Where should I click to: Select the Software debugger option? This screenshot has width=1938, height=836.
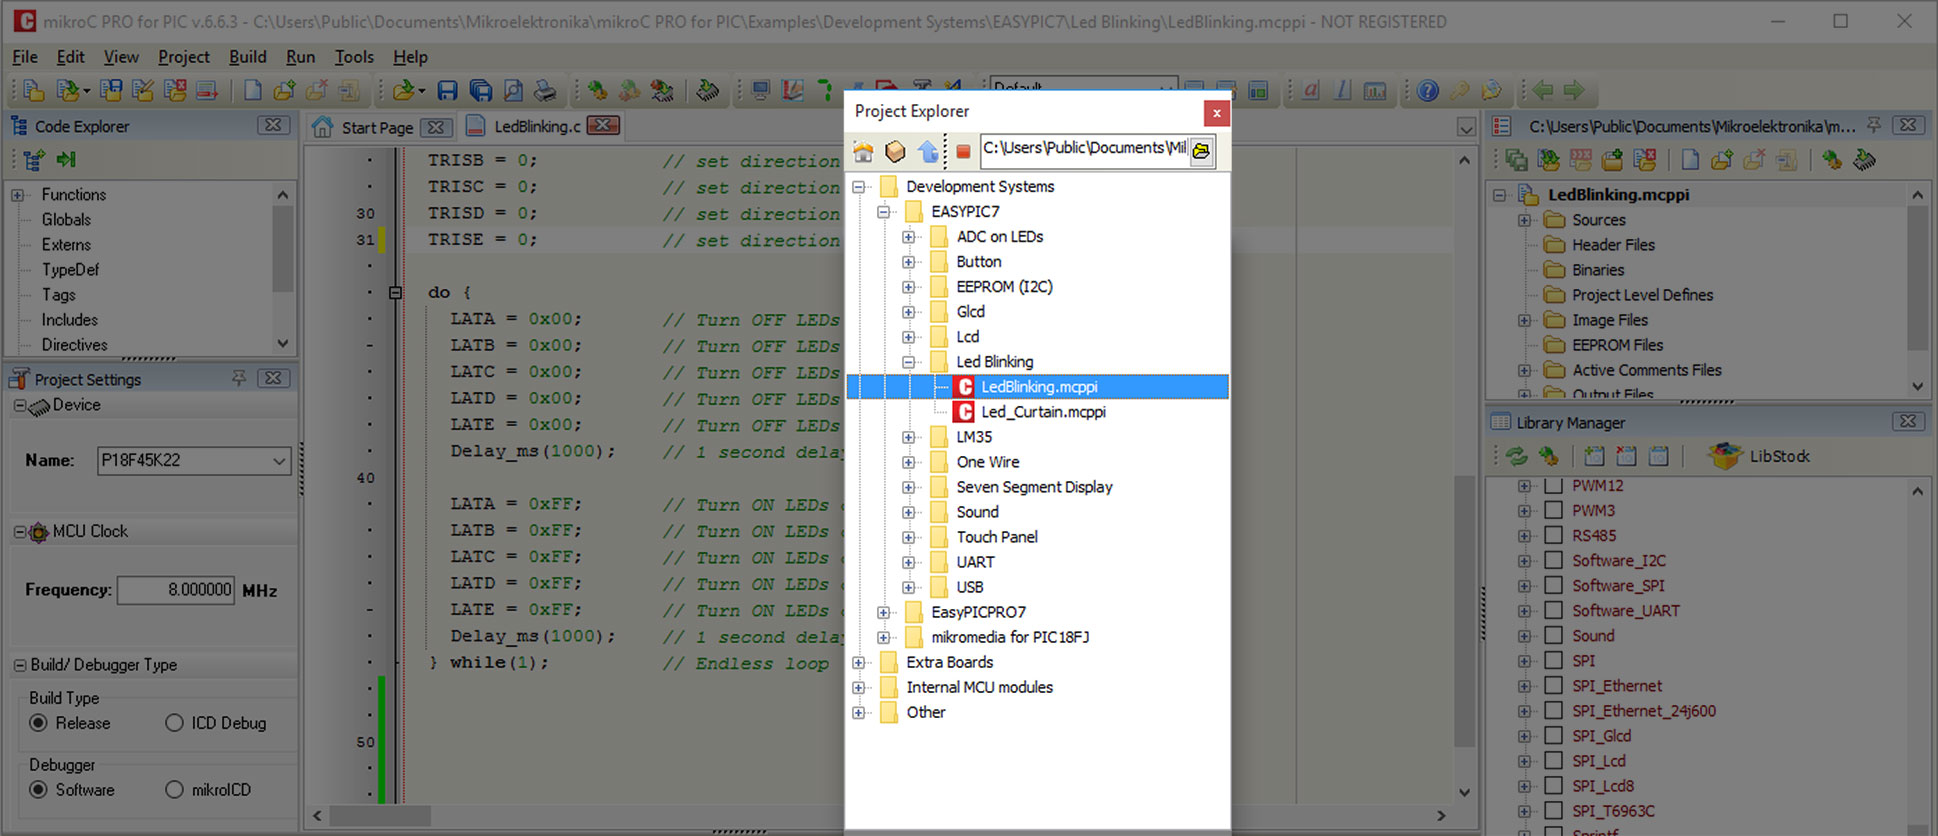[72, 790]
